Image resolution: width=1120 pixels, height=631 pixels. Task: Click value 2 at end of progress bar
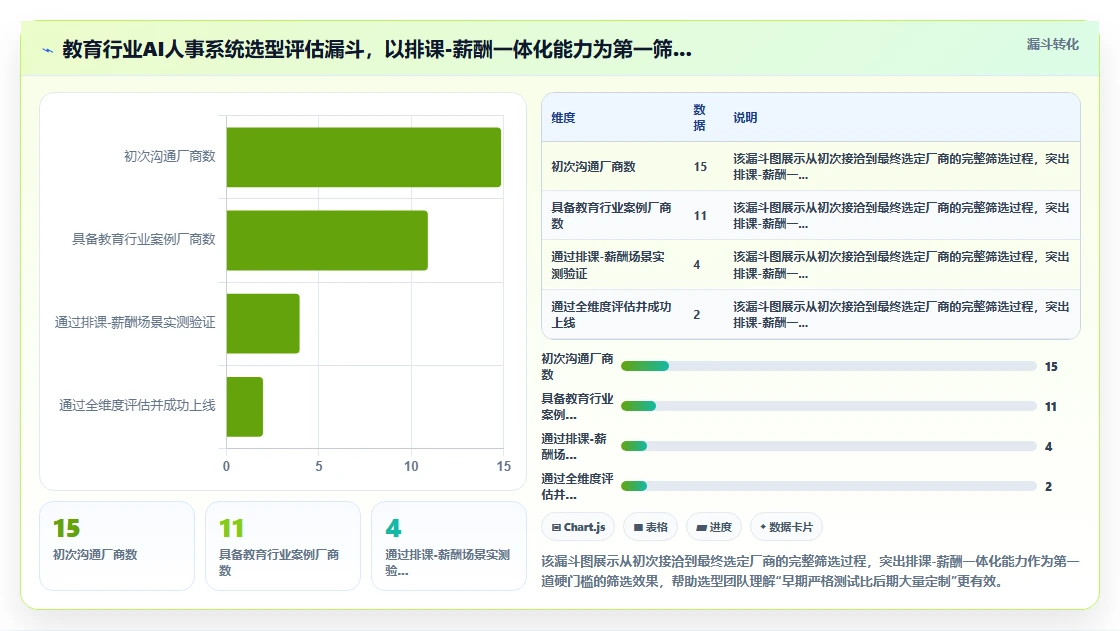point(1048,487)
